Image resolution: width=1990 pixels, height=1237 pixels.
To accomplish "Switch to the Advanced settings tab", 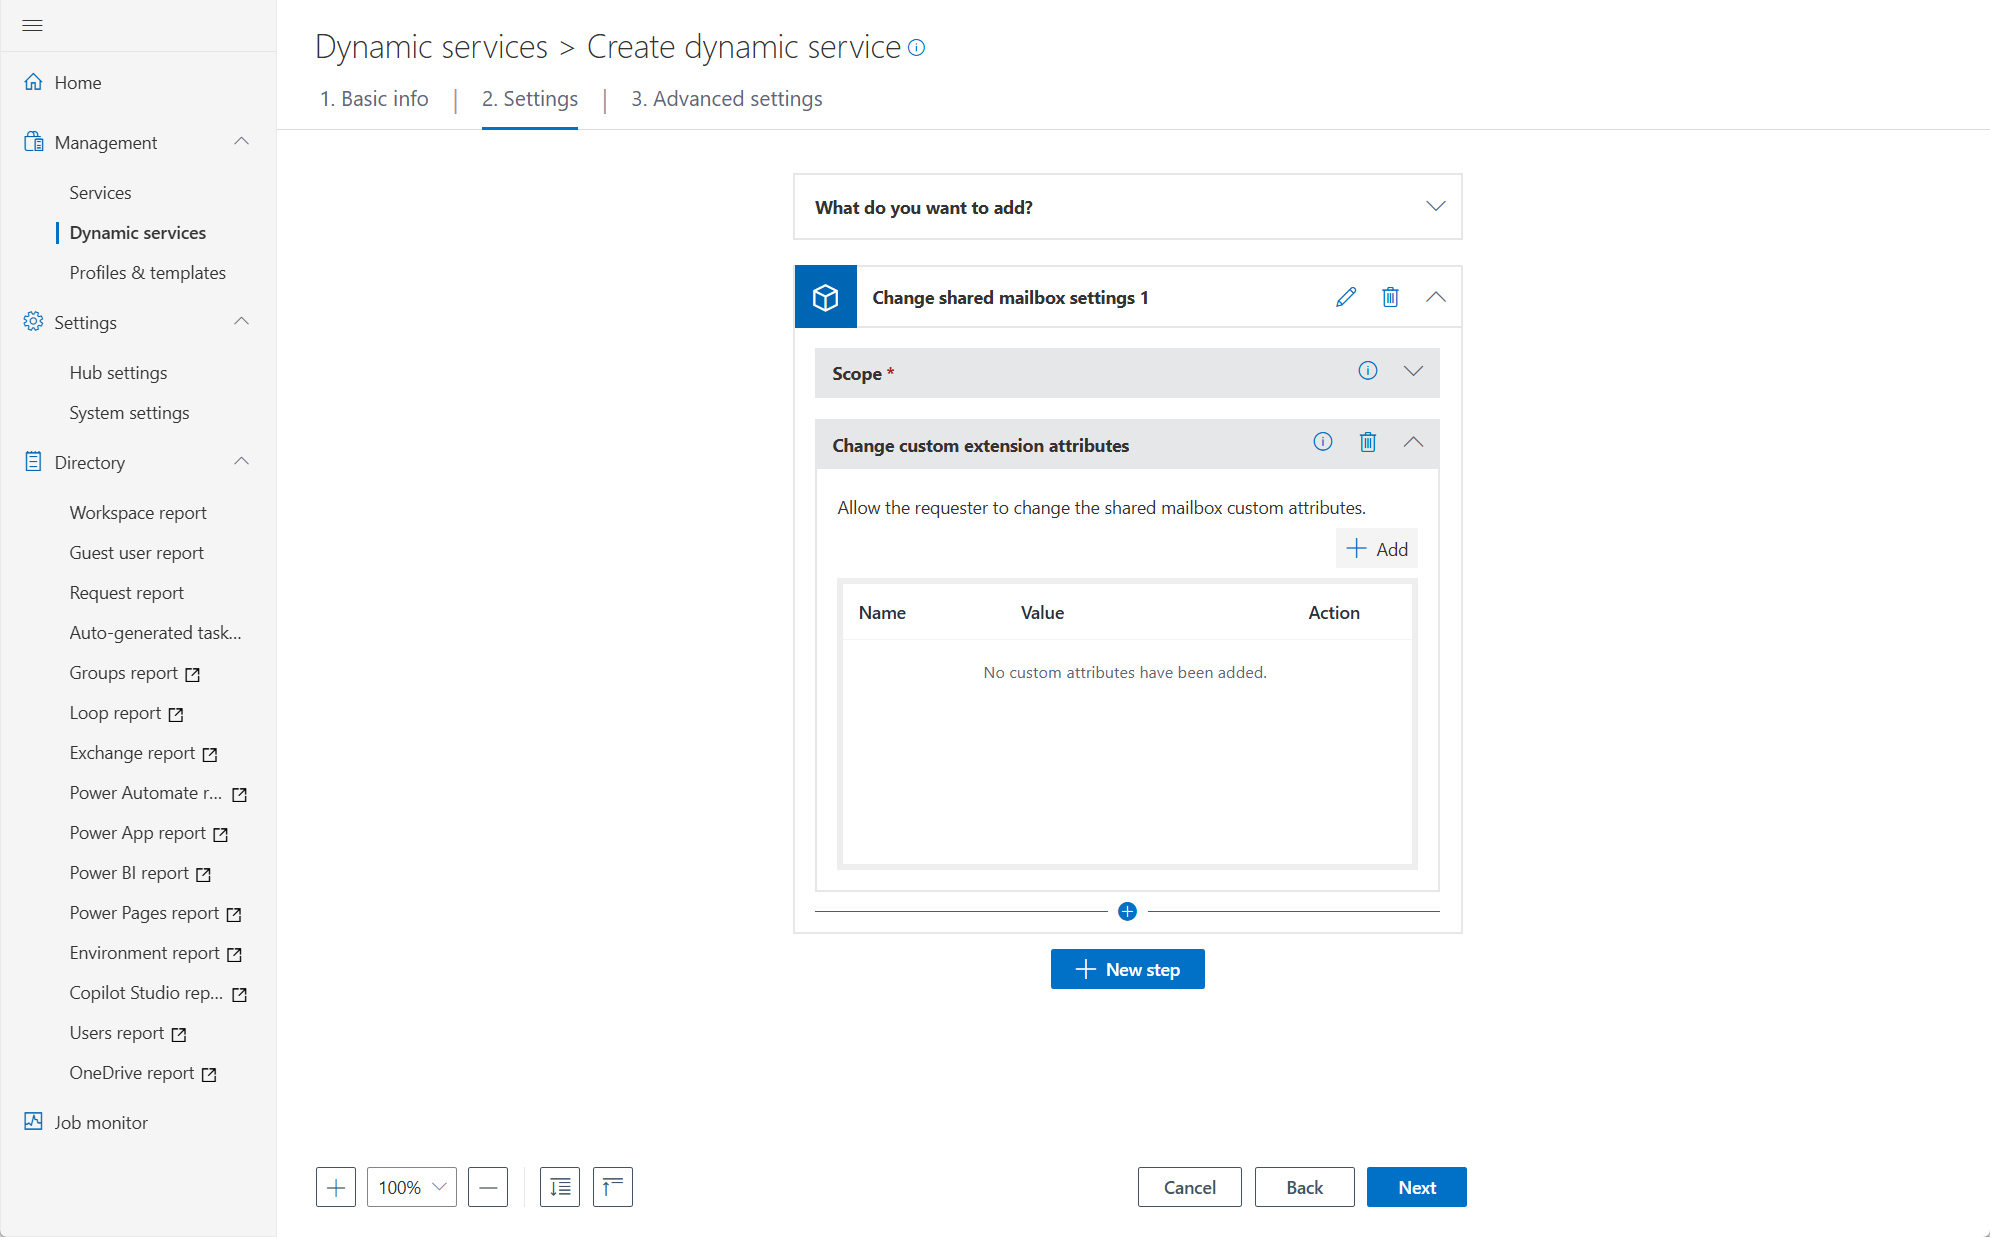I will tap(726, 99).
